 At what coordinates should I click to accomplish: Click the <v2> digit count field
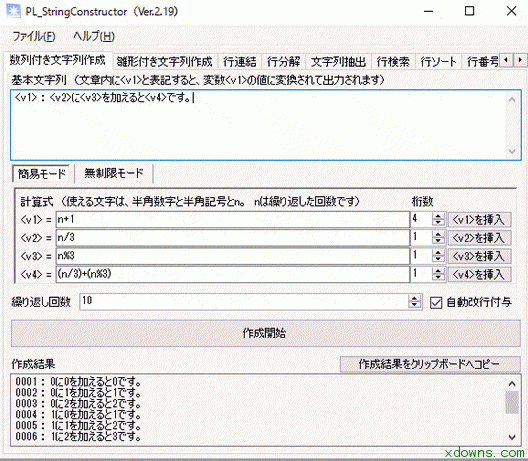tap(421, 238)
